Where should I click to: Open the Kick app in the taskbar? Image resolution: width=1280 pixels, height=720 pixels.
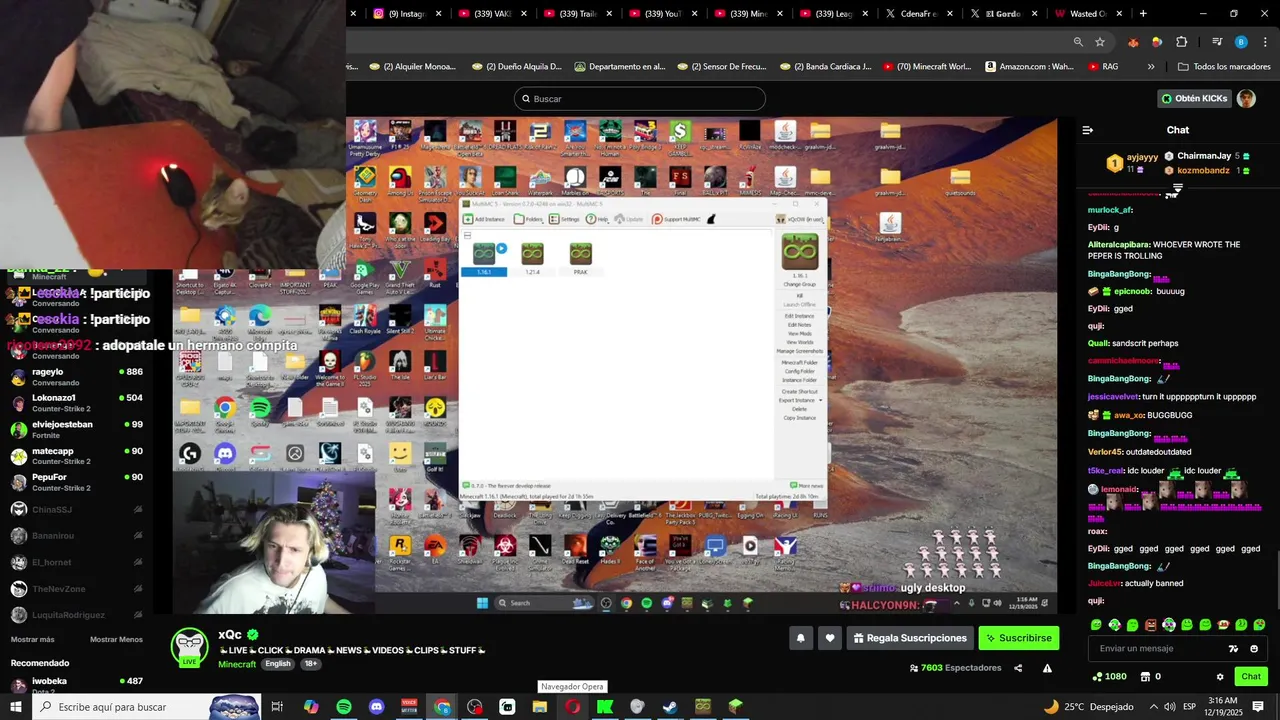(x=605, y=707)
